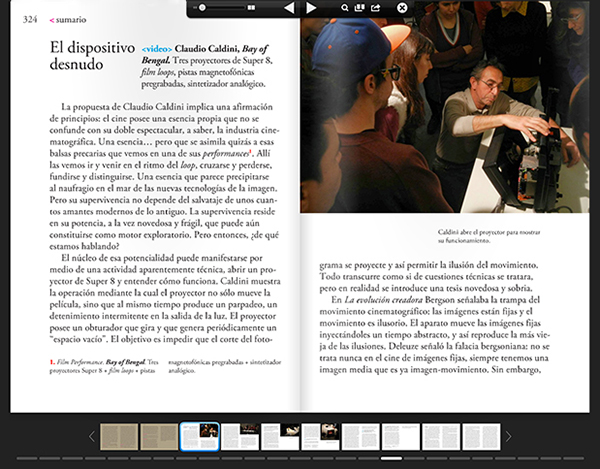The height and width of the screenshot is (469, 600).
Task: Open the first beige thumbnail spread
Action: pos(119,436)
